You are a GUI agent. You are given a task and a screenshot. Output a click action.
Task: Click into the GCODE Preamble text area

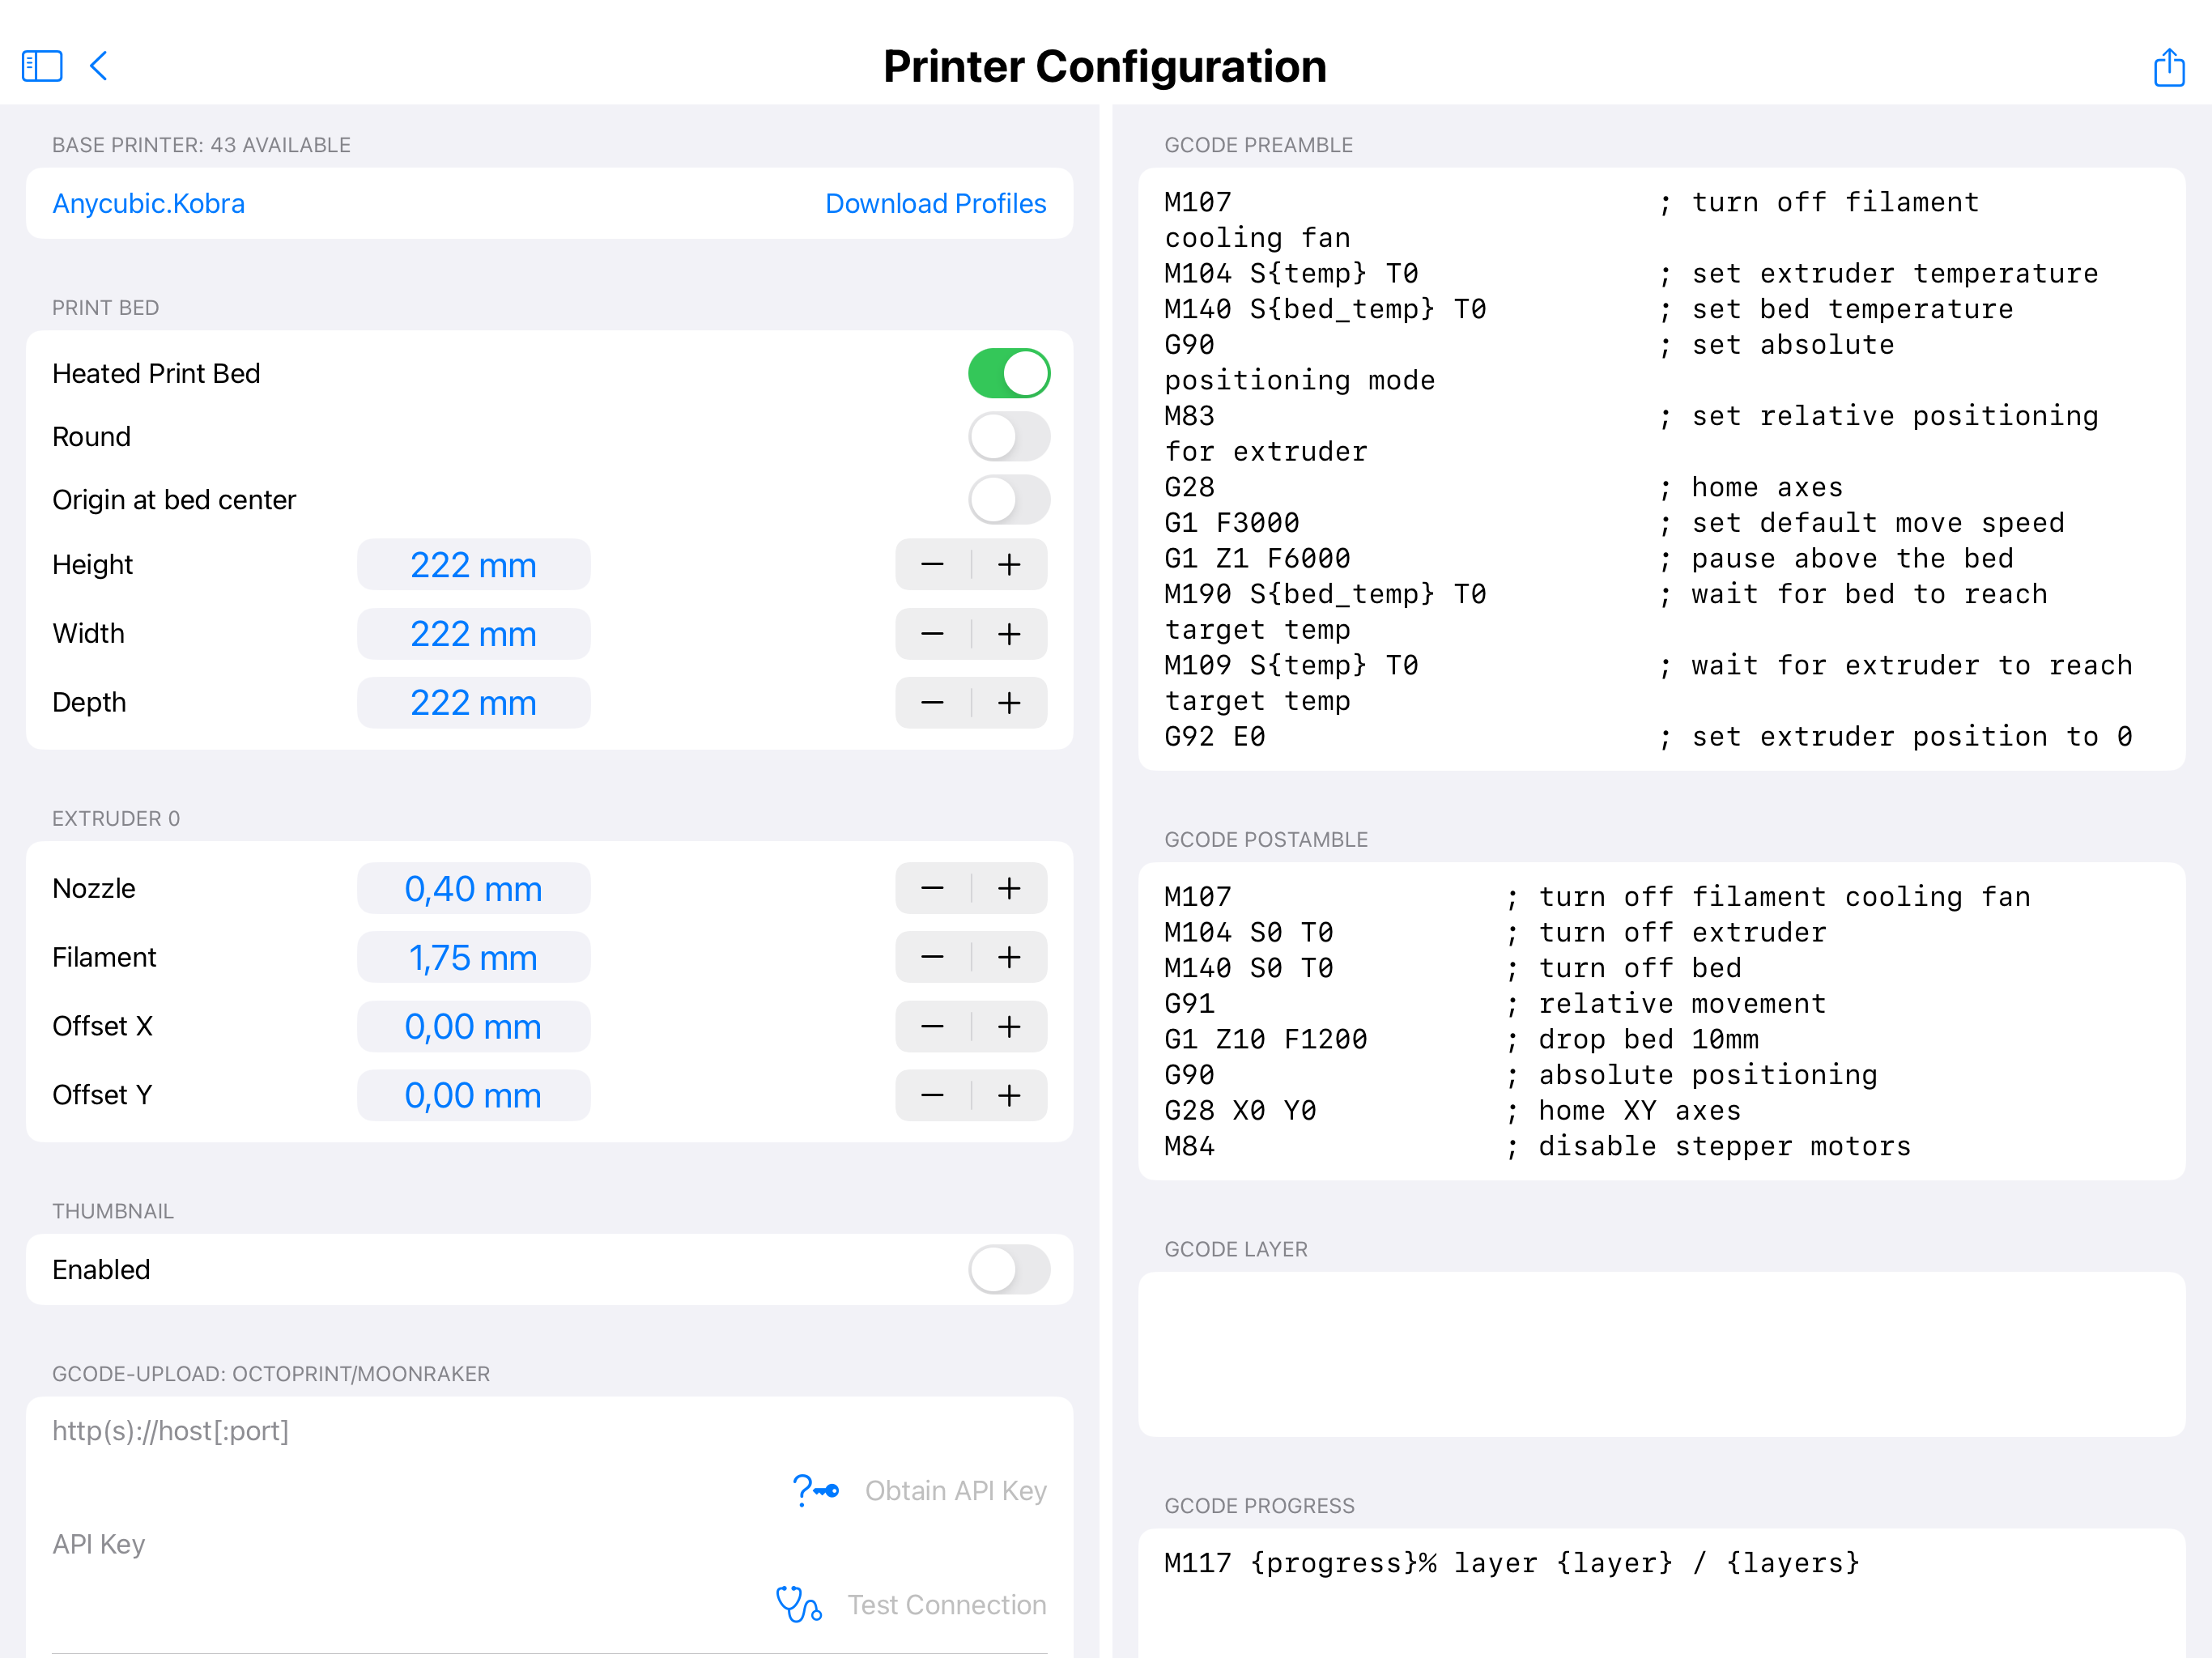(x=1661, y=469)
